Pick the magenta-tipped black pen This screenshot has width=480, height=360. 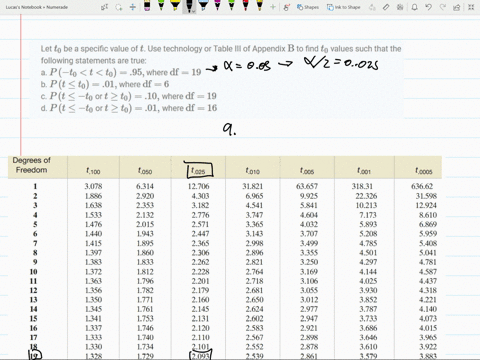[147, 6]
